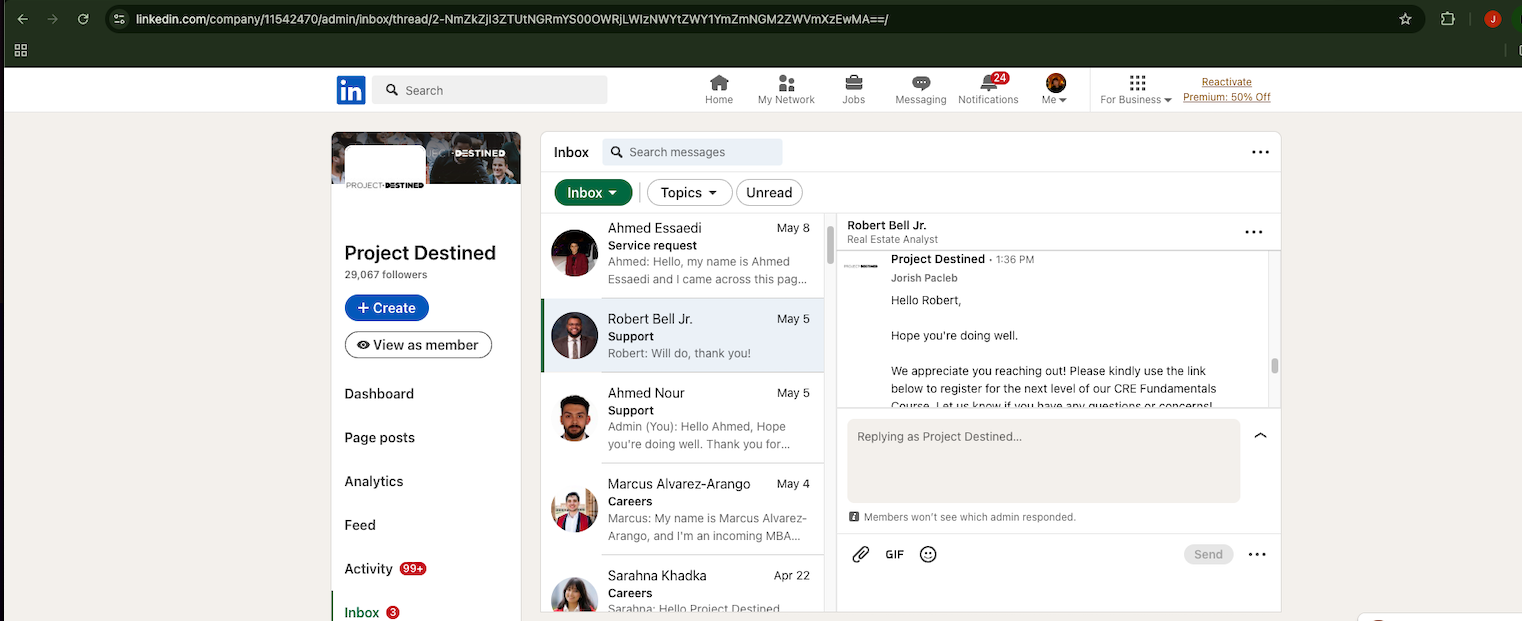Select Inbox in page sidebar
This screenshot has width=1522, height=621.
[372, 612]
